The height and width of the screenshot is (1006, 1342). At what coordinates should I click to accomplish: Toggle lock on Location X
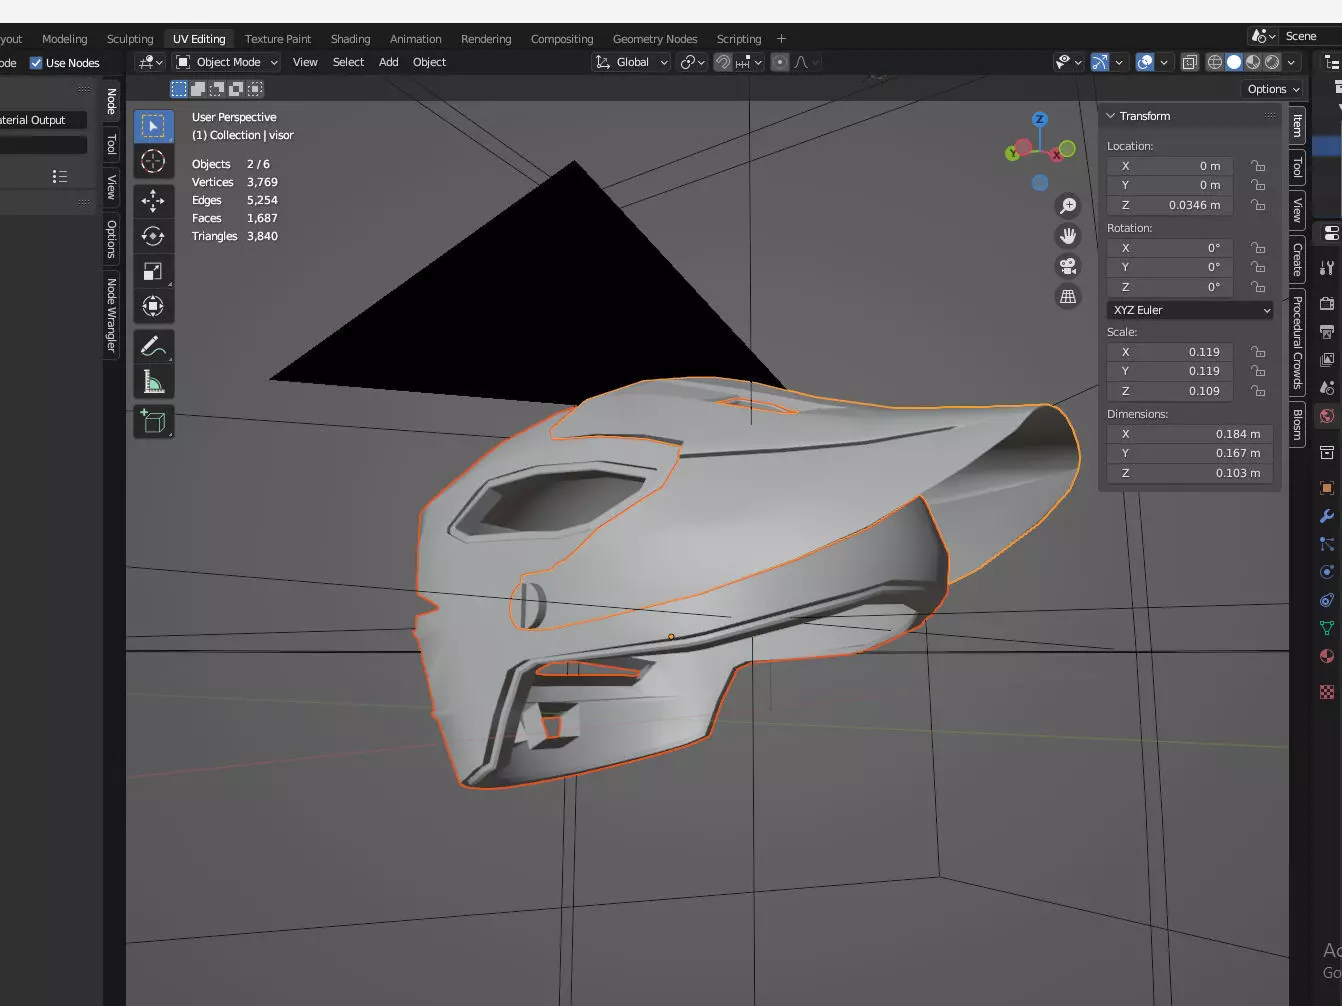pyautogui.click(x=1258, y=166)
